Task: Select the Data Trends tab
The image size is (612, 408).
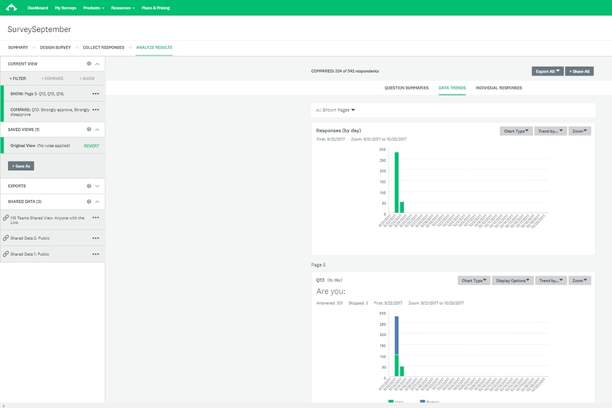Action: [x=452, y=88]
